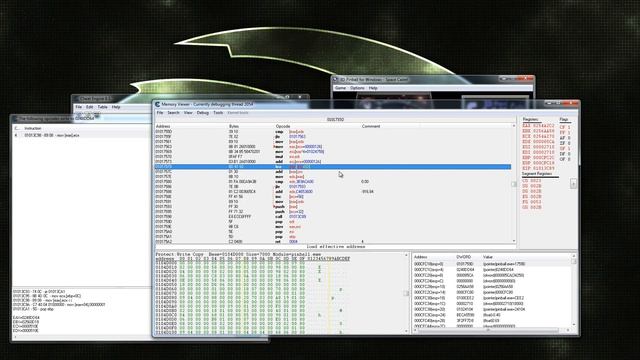Viewport: 640px width, 360px height.
Task: Open Kernel tools menu in Memory Viewer
Action: click(238, 113)
